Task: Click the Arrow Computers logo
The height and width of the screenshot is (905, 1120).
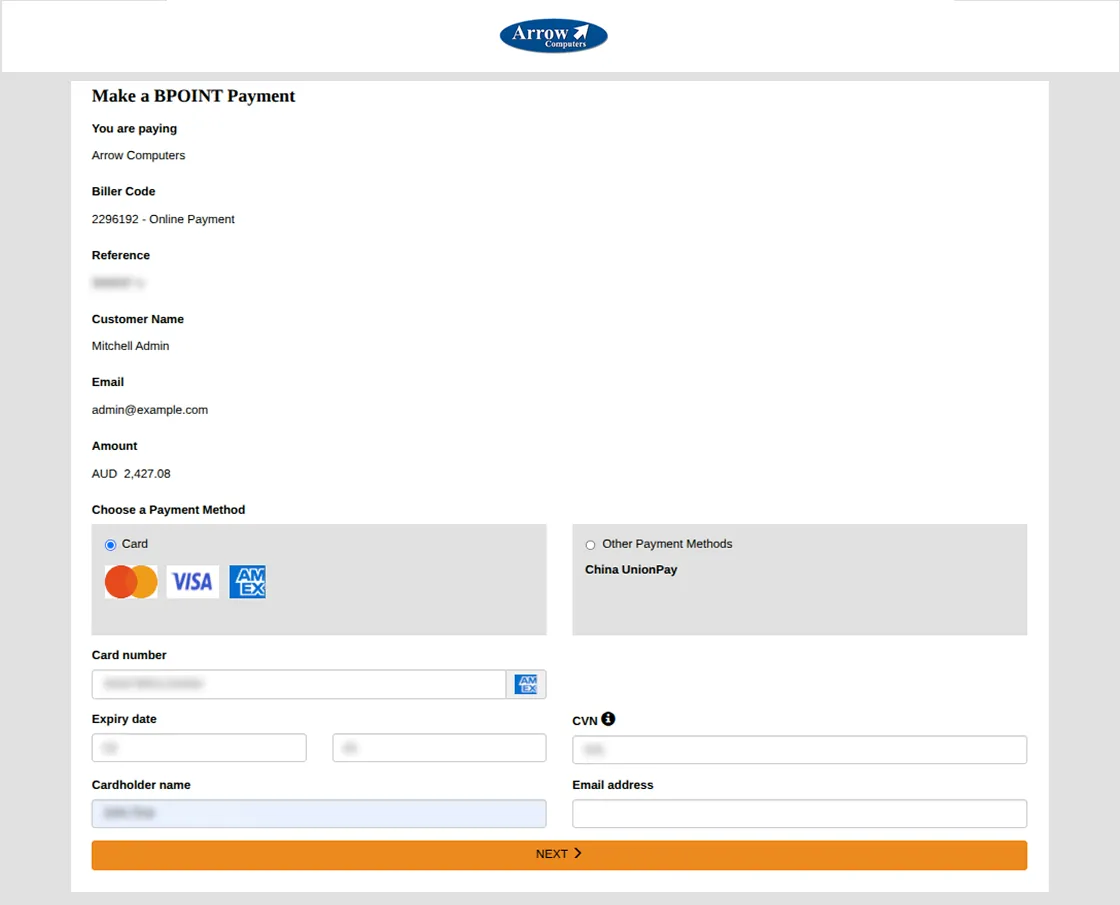Action: (554, 36)
